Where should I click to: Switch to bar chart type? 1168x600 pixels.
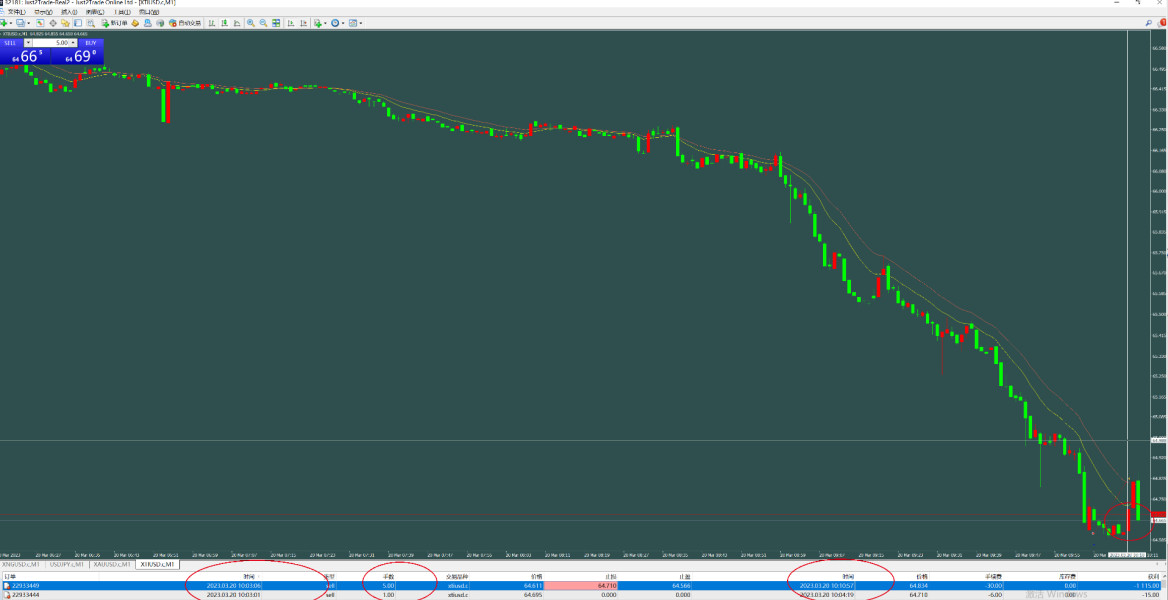click(x=212, y=23)
